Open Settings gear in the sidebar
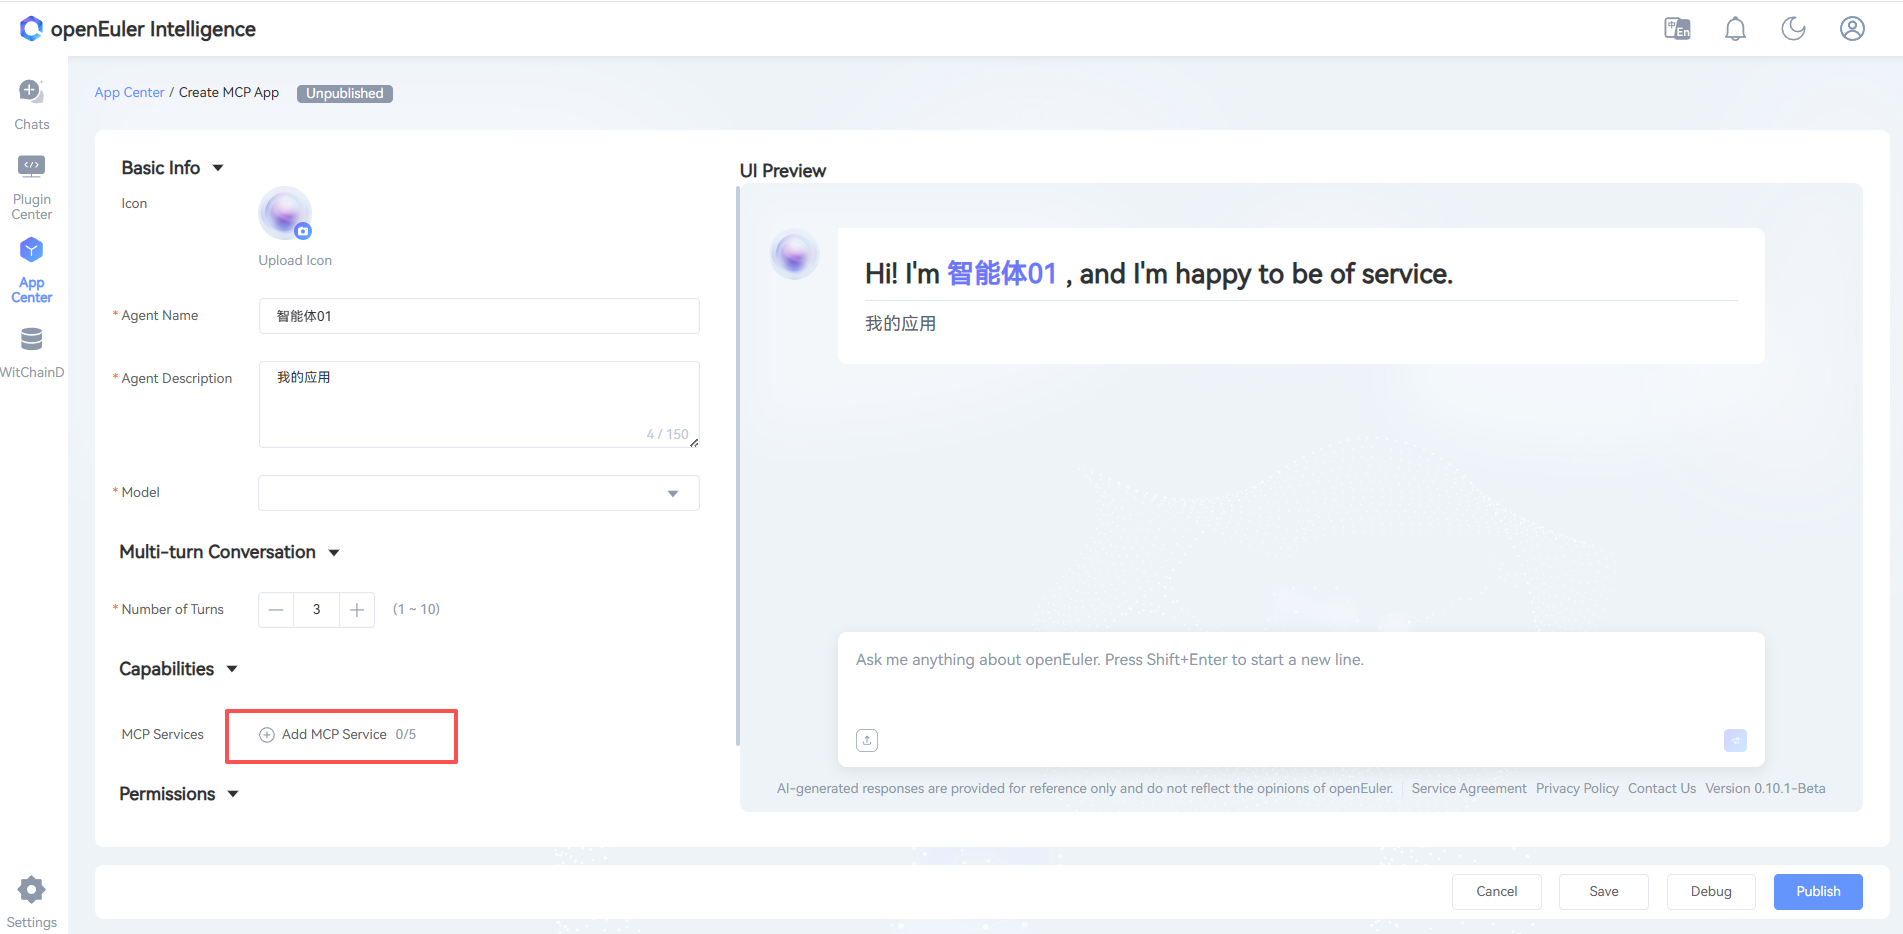The height and width of the screenshot is (934, 1903). 32,903
